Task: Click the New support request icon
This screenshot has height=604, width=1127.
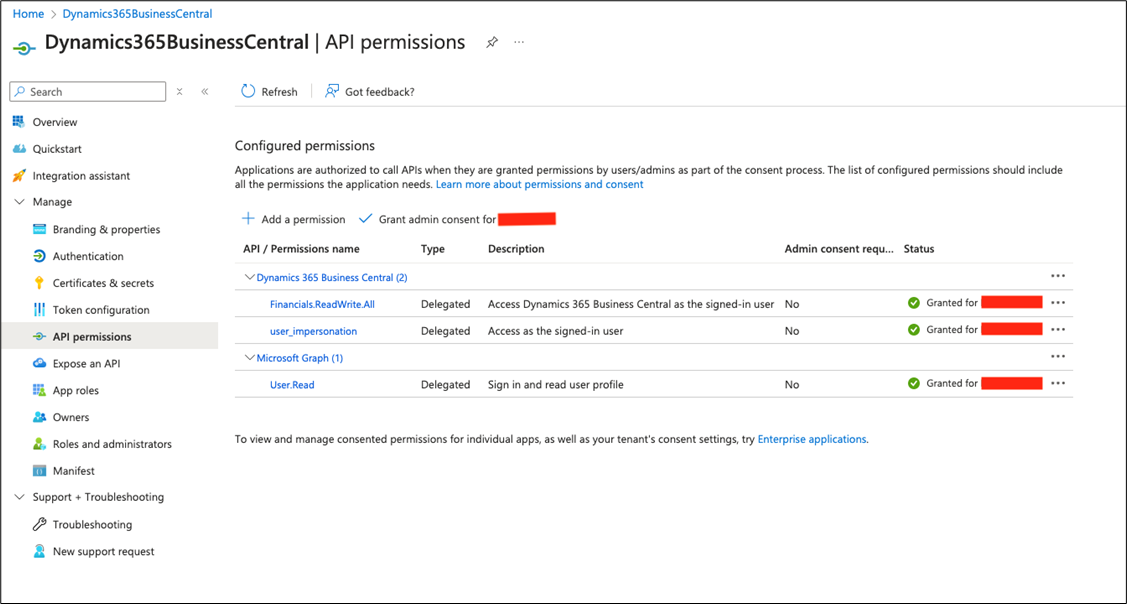Action: [38, 551]
